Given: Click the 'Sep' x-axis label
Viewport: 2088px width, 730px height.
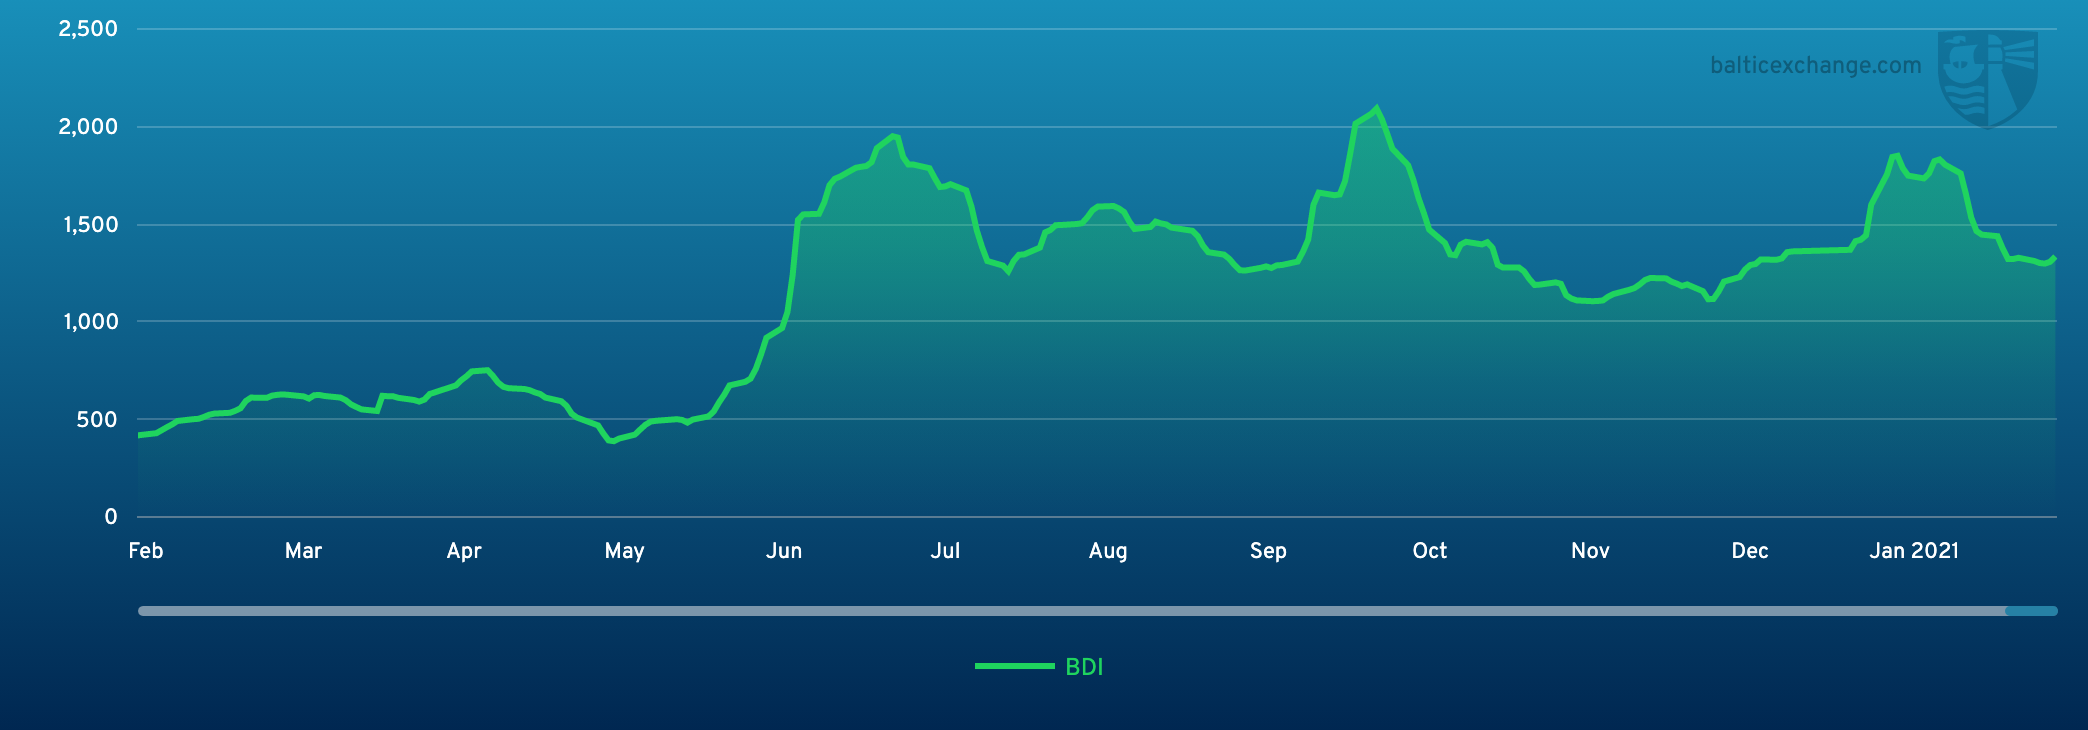Looking at the screenshot, I should [1268, 551].
